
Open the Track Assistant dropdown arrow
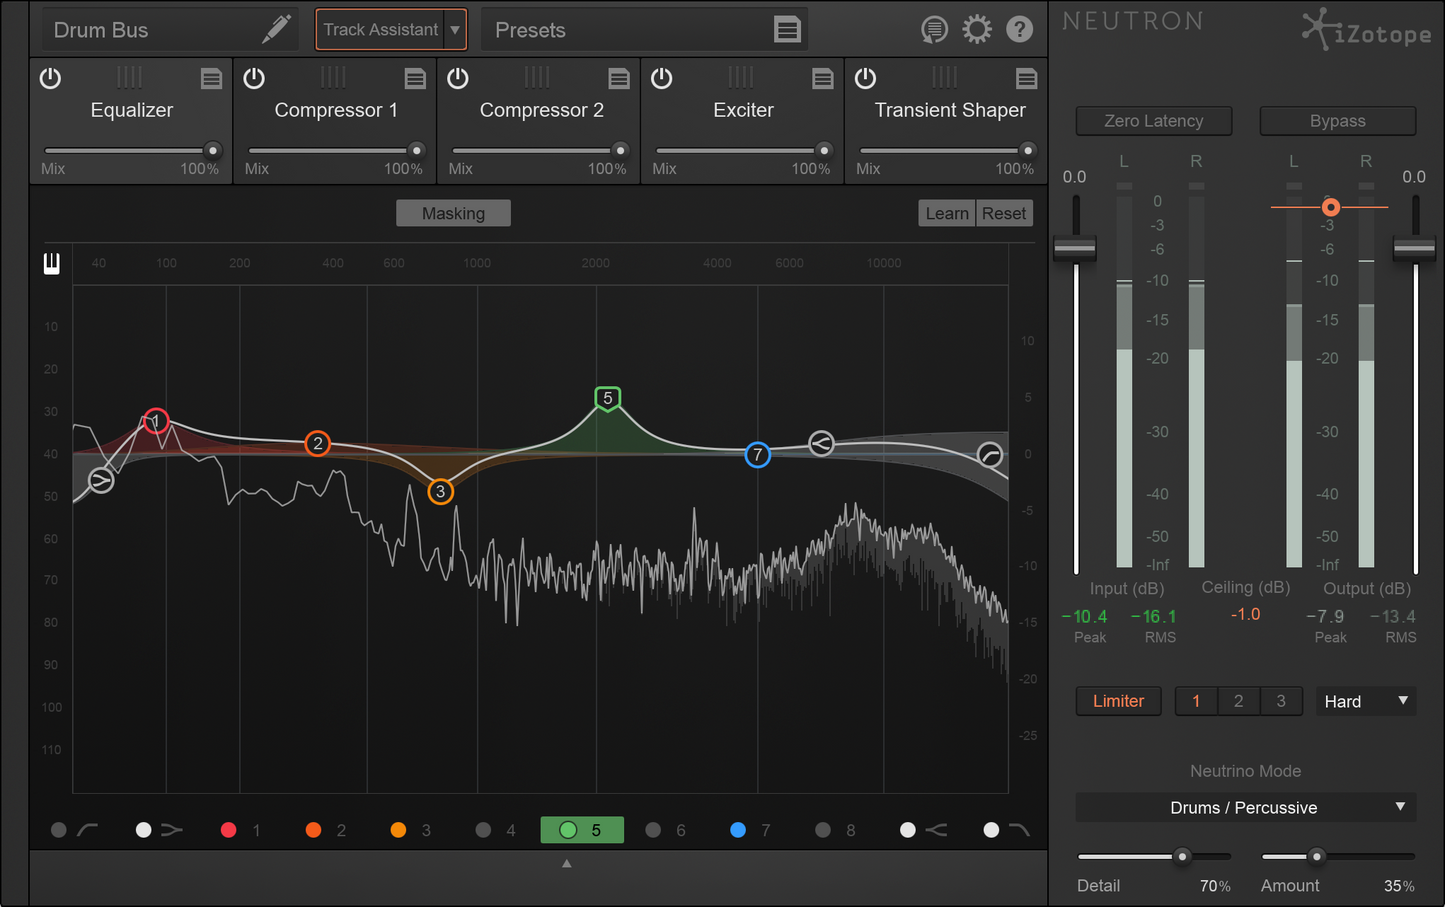pyautogui.click(x=455, y=30)
